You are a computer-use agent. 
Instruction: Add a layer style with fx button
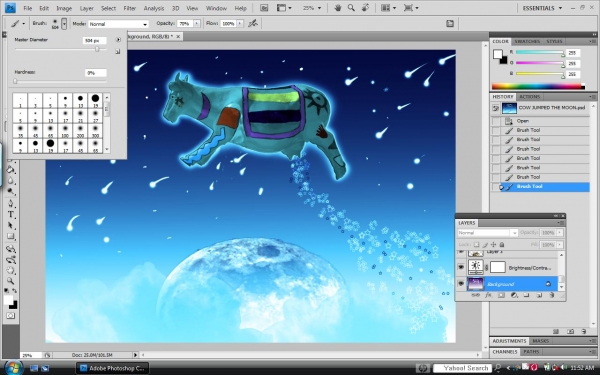pos(488,295)
